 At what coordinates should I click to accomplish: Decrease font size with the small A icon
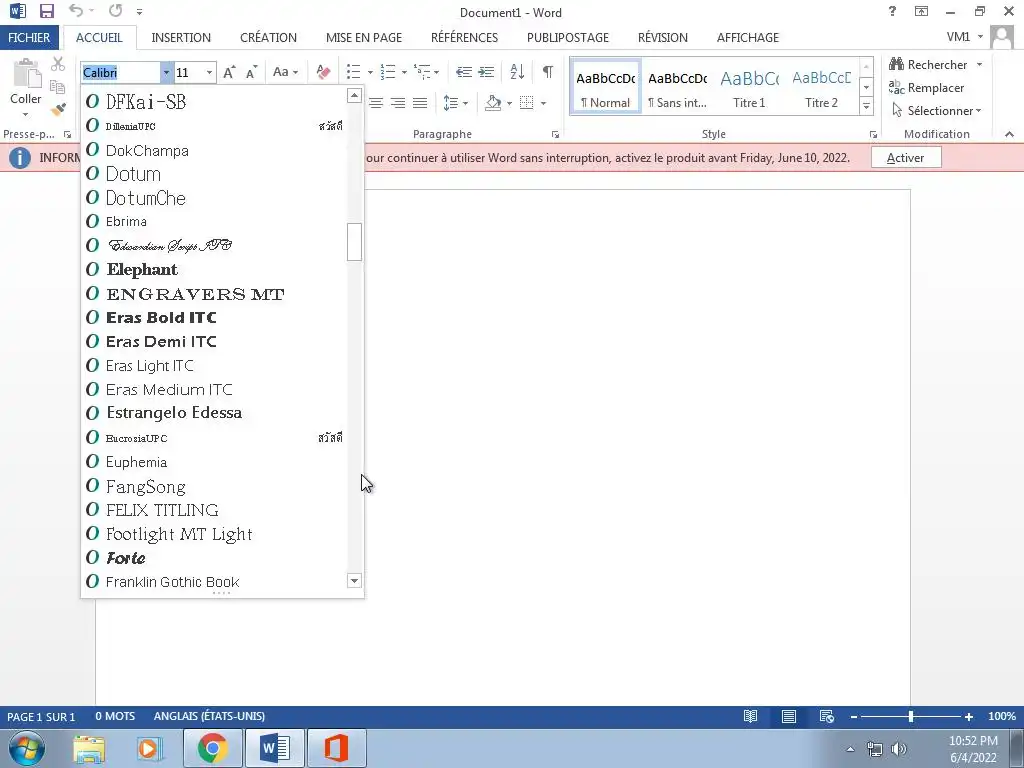[x=251, y=72]
